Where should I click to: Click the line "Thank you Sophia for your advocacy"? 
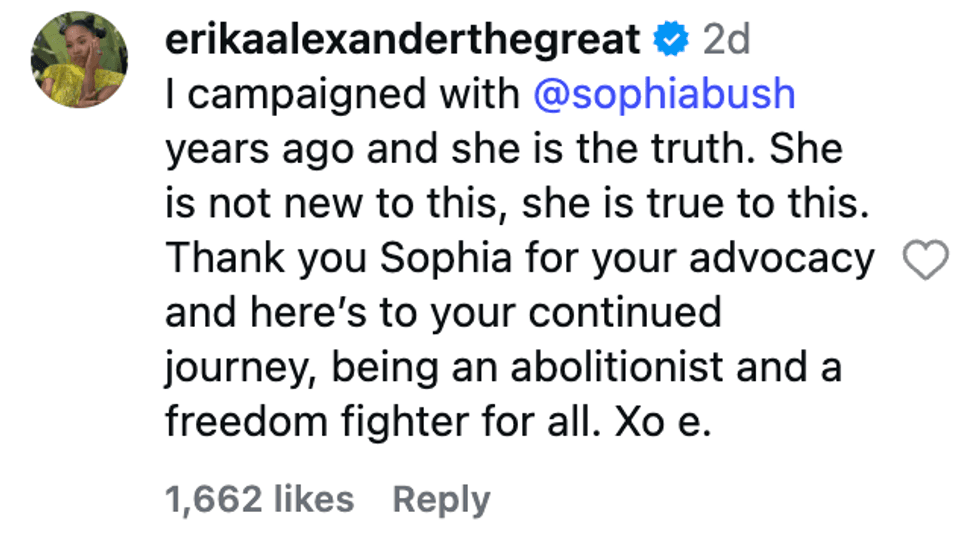click(520, 259)
